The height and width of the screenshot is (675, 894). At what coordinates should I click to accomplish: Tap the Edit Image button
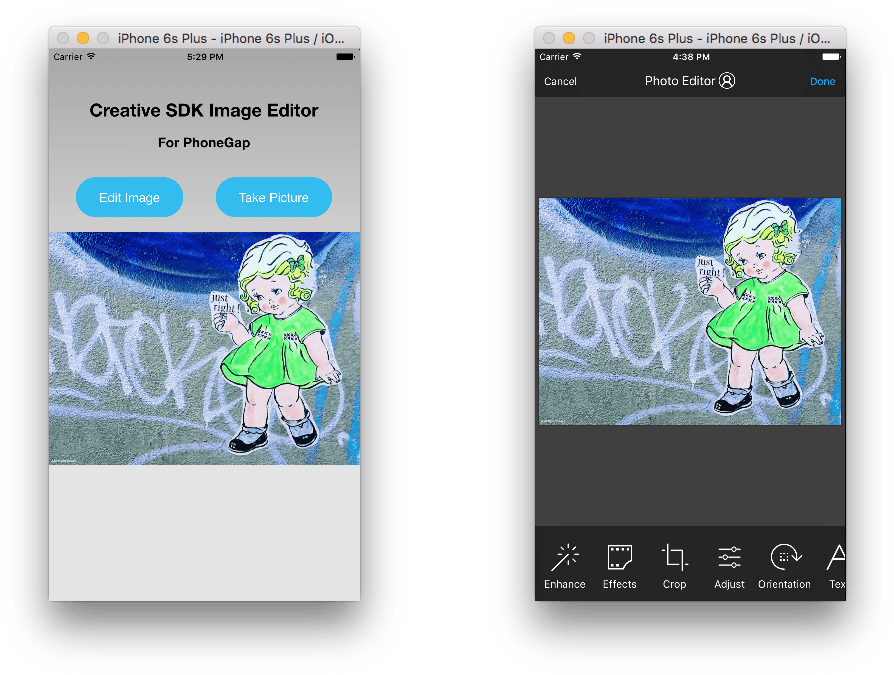click(x=129, y=197)
